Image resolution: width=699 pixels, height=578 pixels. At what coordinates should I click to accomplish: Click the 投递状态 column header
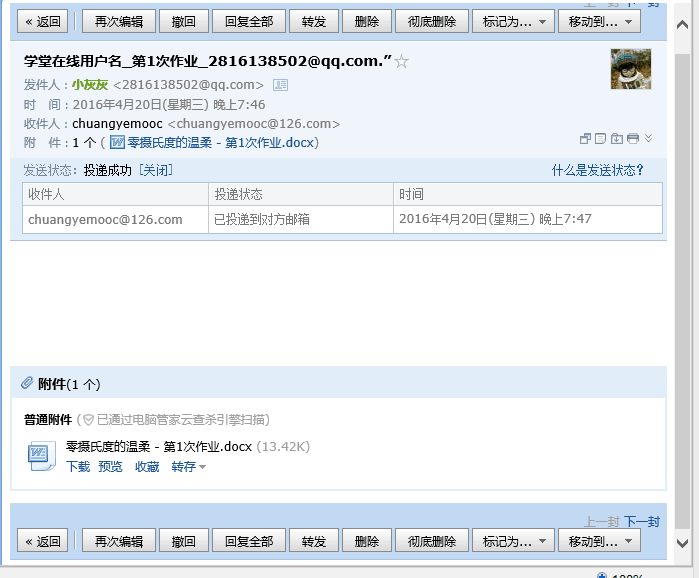coord(301,194)
